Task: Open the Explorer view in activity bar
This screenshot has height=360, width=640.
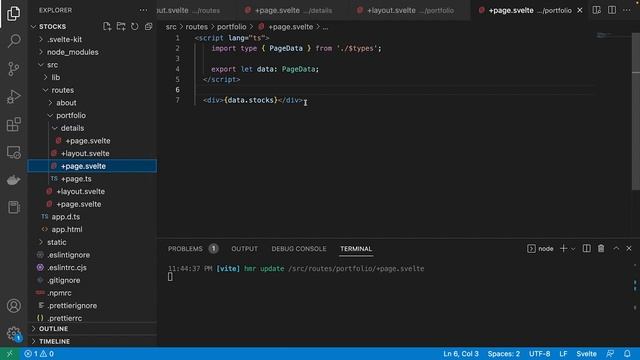Action: click(13, 13)
